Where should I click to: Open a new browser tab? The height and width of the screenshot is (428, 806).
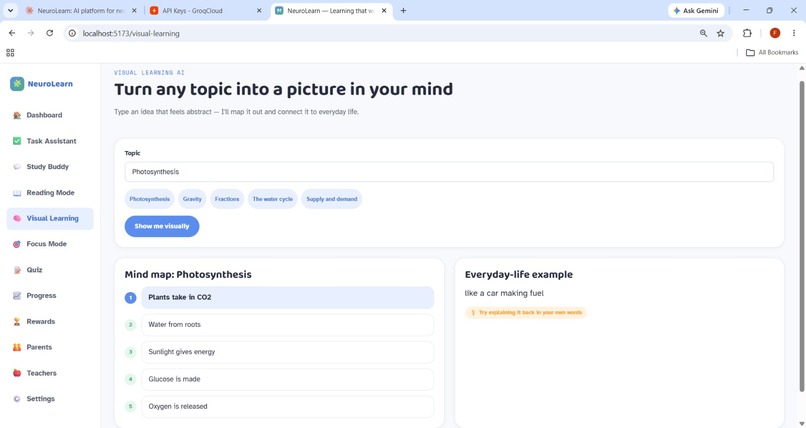404,11
